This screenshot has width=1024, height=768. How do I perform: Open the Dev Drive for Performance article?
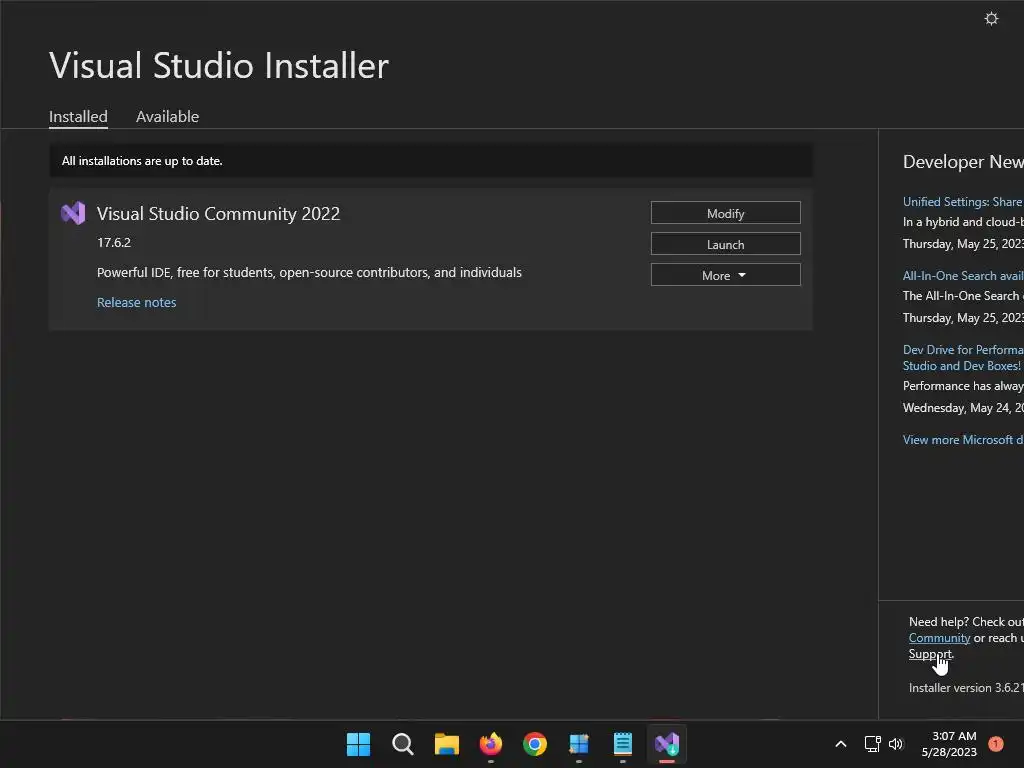pos(963,358)
